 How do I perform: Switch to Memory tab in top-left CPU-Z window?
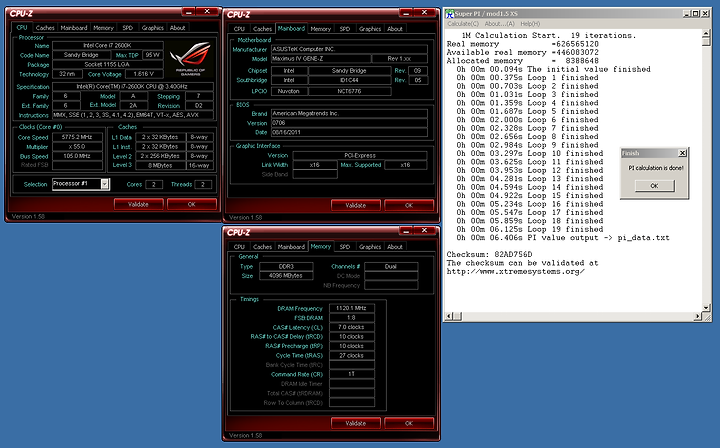[103, 28]
